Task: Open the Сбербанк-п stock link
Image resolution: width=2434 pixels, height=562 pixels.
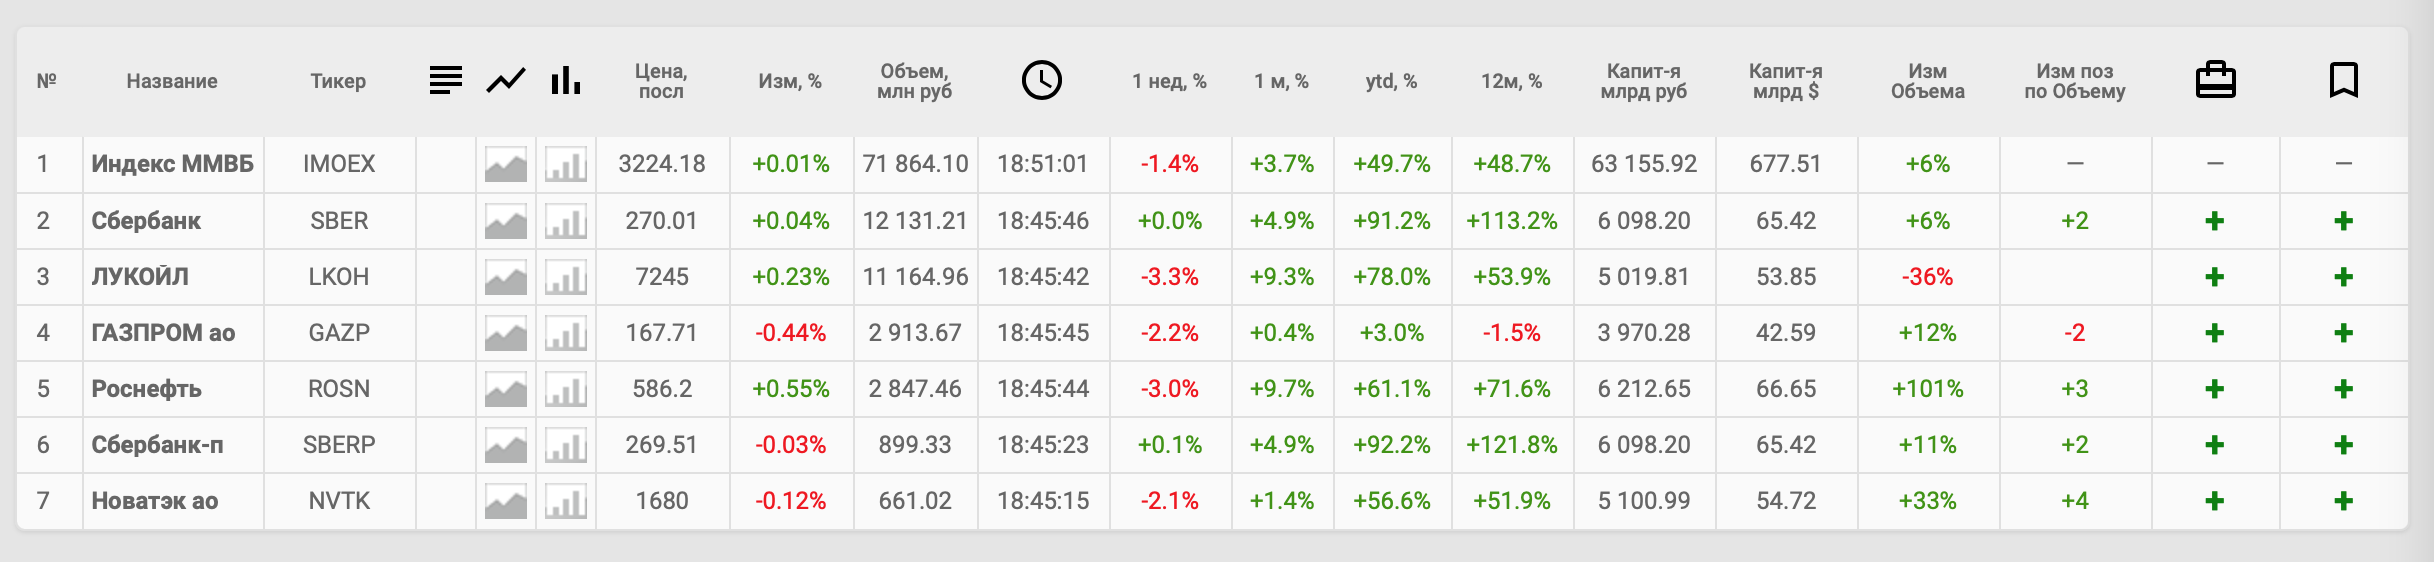Action: (x=157, y=445)
